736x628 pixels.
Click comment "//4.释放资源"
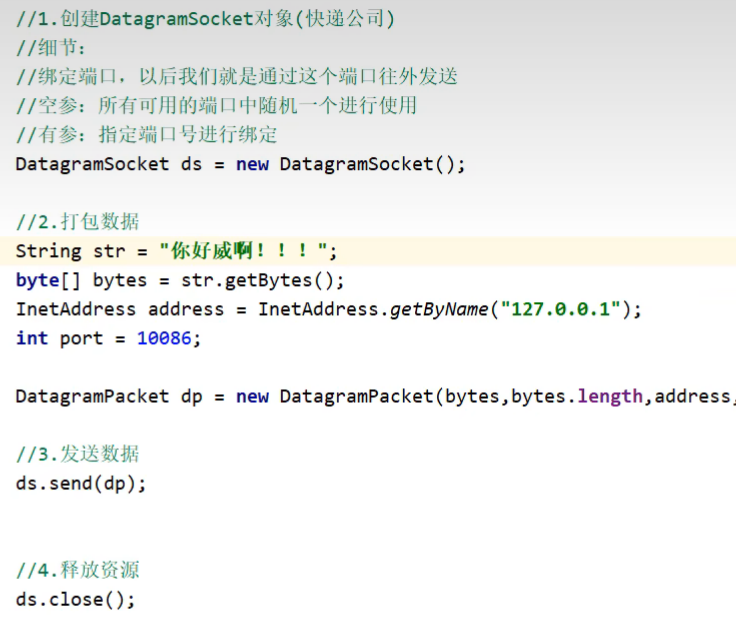[77, 570]
